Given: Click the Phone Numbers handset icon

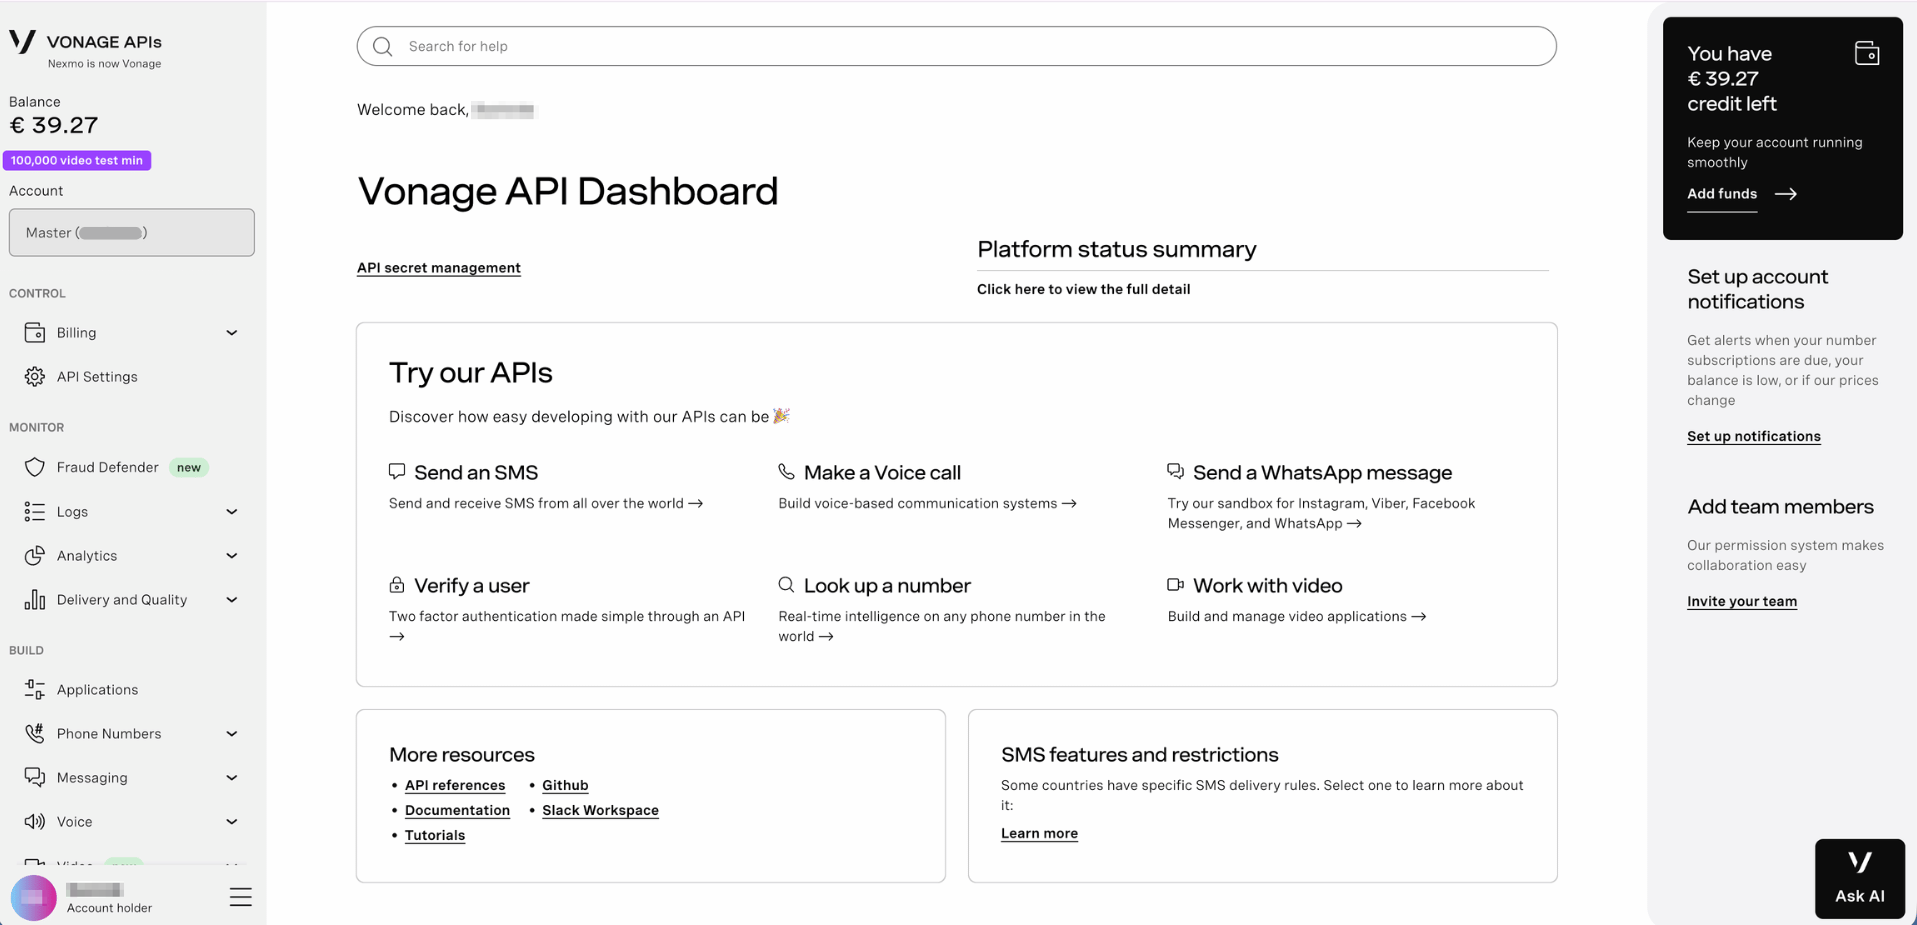Looking at the screenshot, I should point(35,733).
